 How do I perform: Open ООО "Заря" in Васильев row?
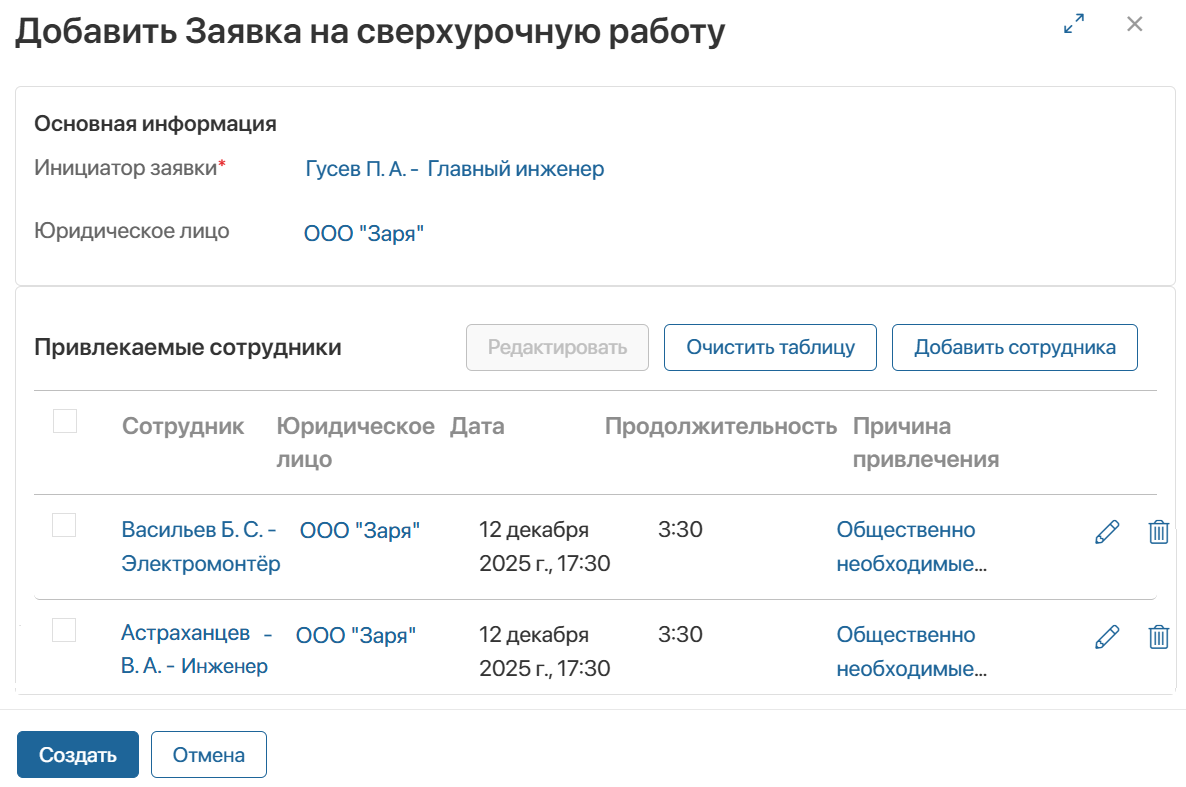click(360, 530)
